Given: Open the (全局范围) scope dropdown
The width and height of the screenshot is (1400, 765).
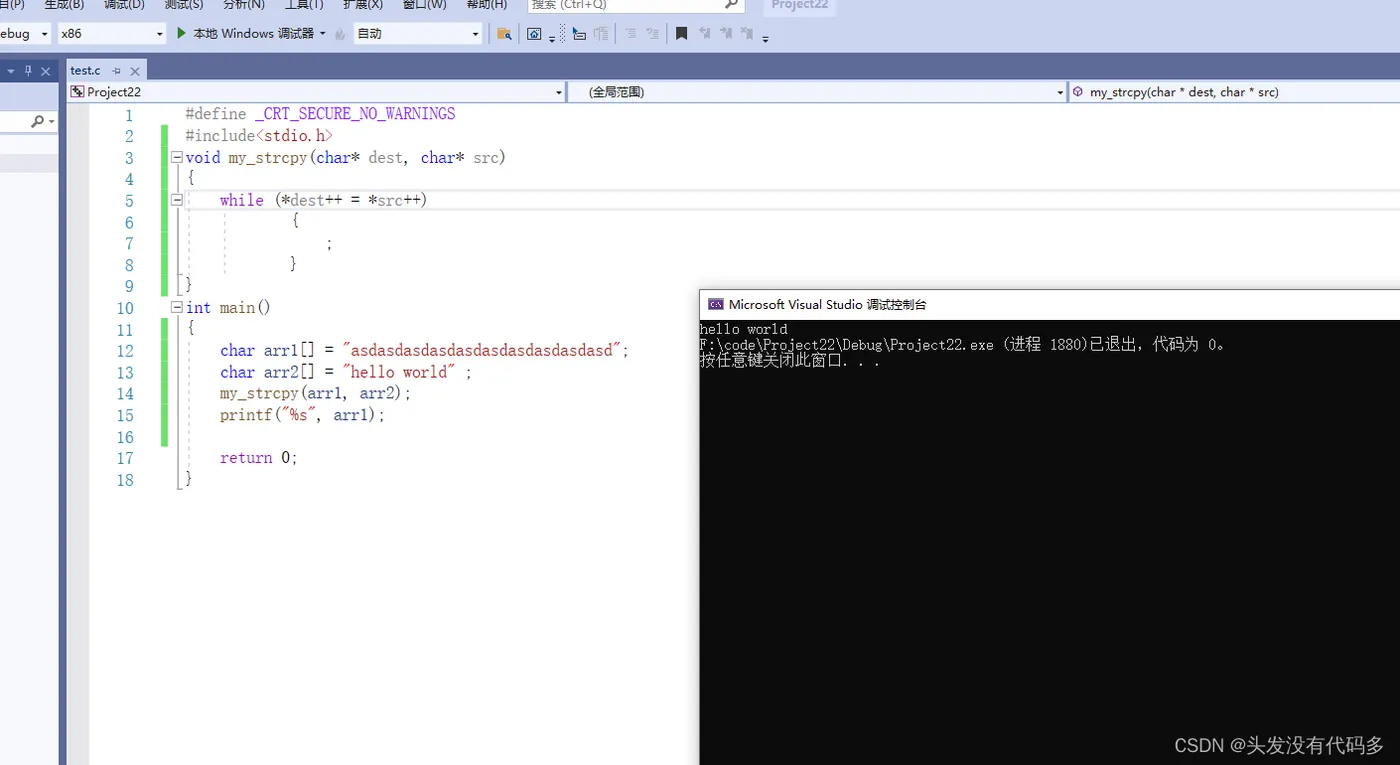Looking at the screenshot, I should click(x=817, y=92).
